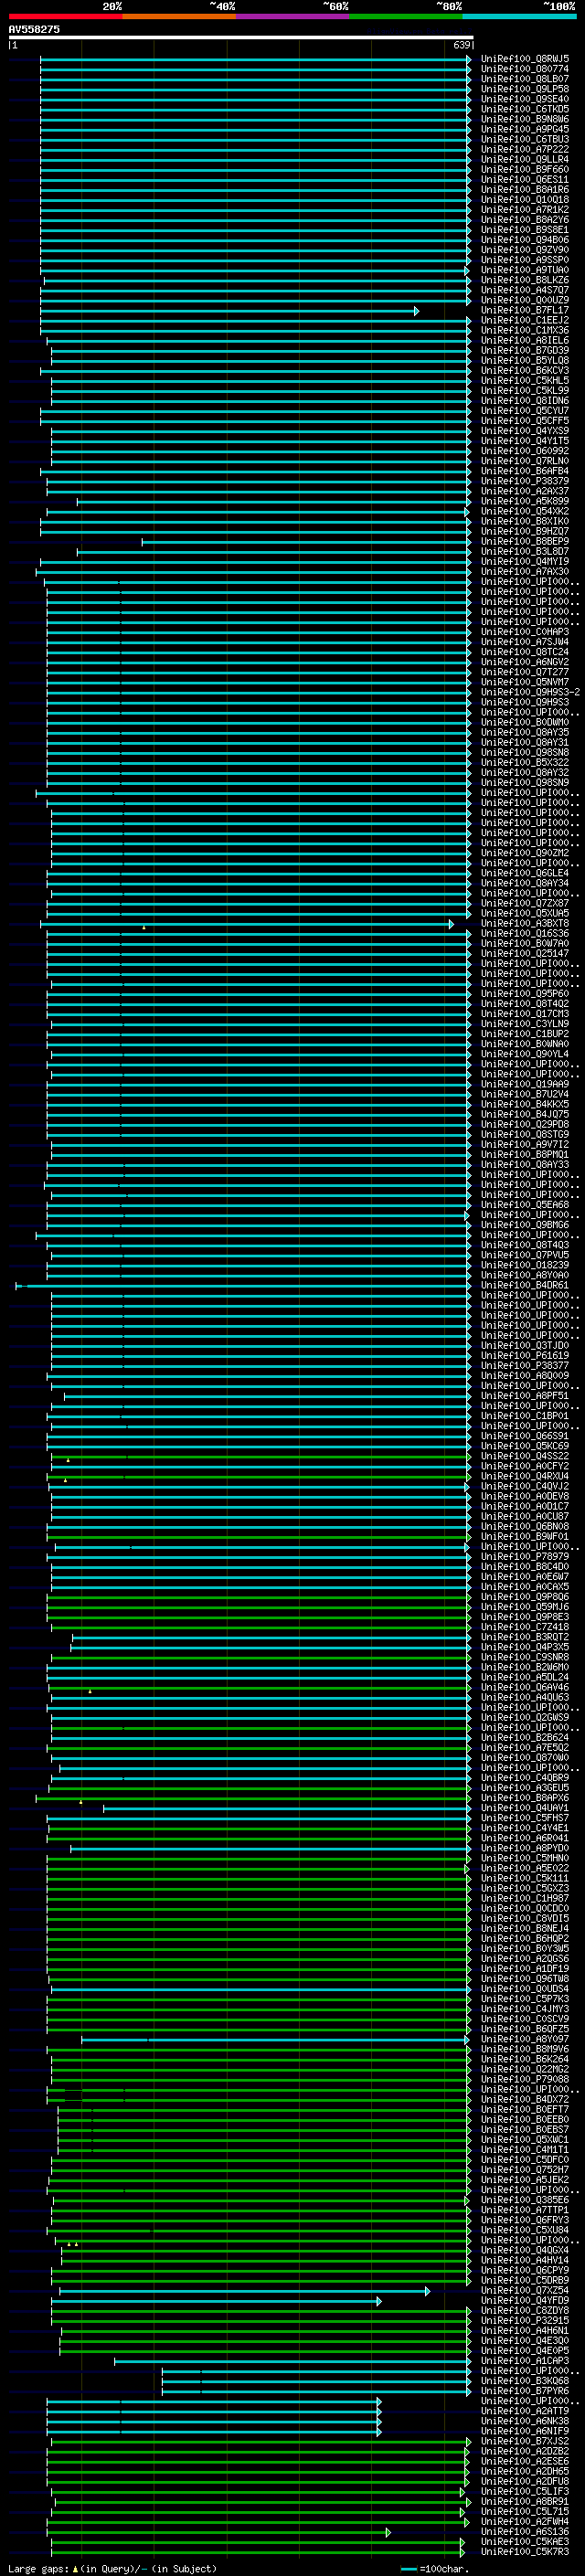Image resolution: width=585 pixels, height=2576 pixels.
Task: Click the UniRef100_B4DR61 label
Action: [525, 1285]
